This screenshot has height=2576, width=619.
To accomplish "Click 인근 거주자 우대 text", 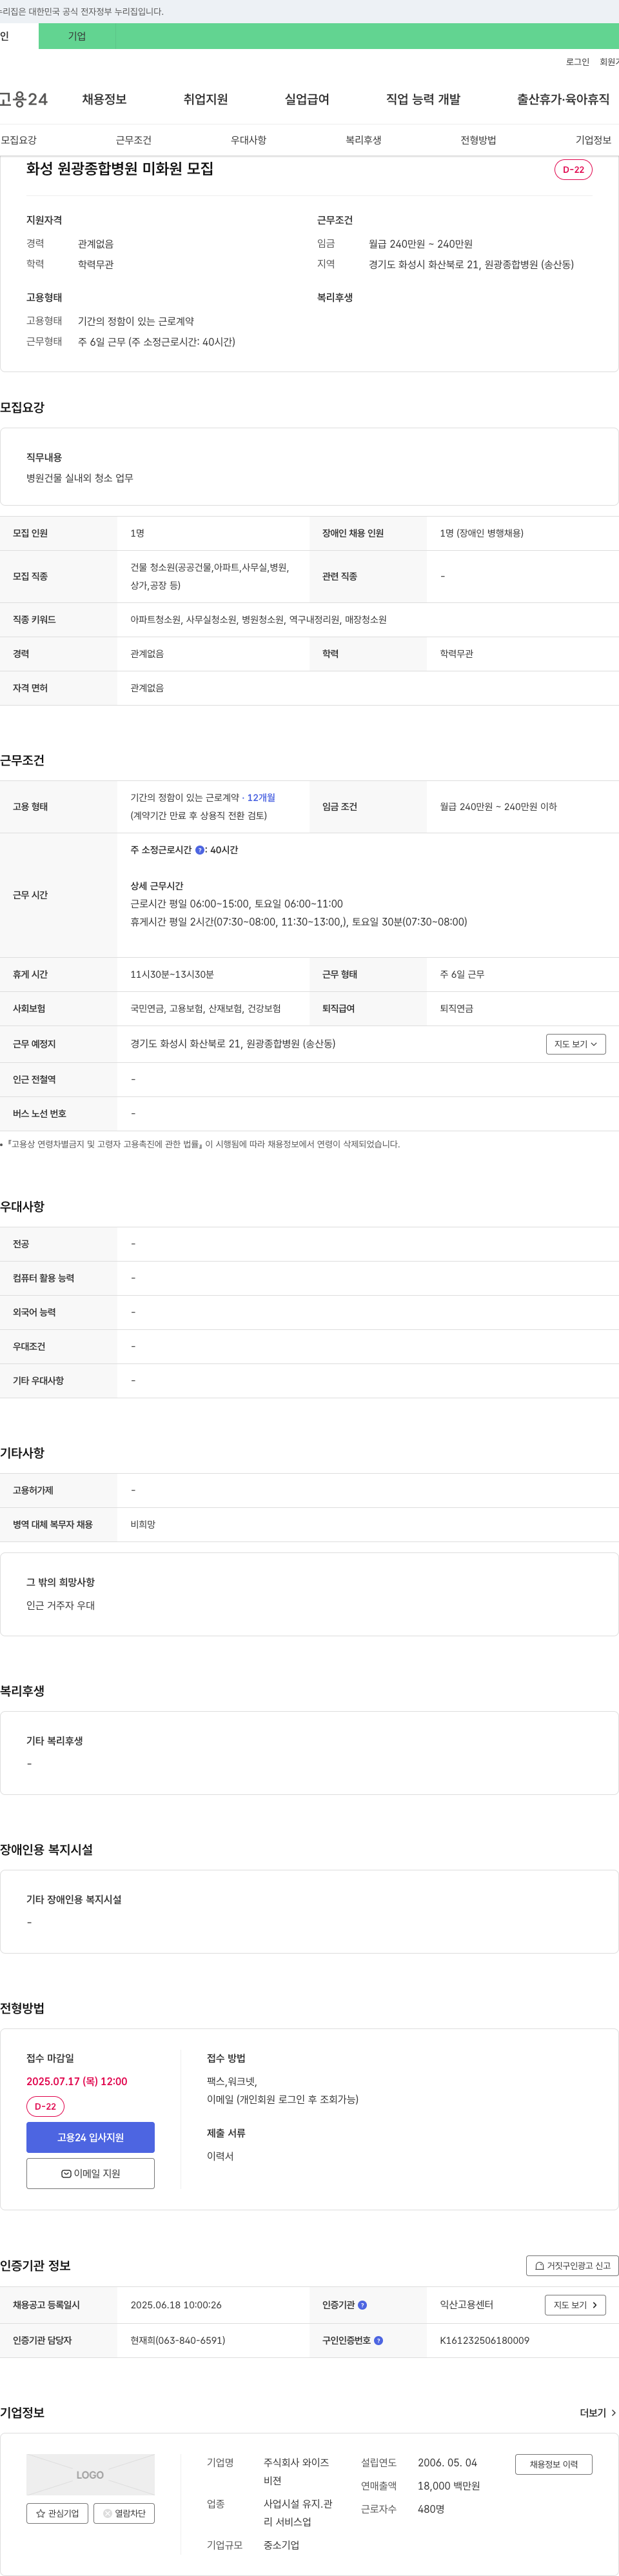I will point(61,1605).
